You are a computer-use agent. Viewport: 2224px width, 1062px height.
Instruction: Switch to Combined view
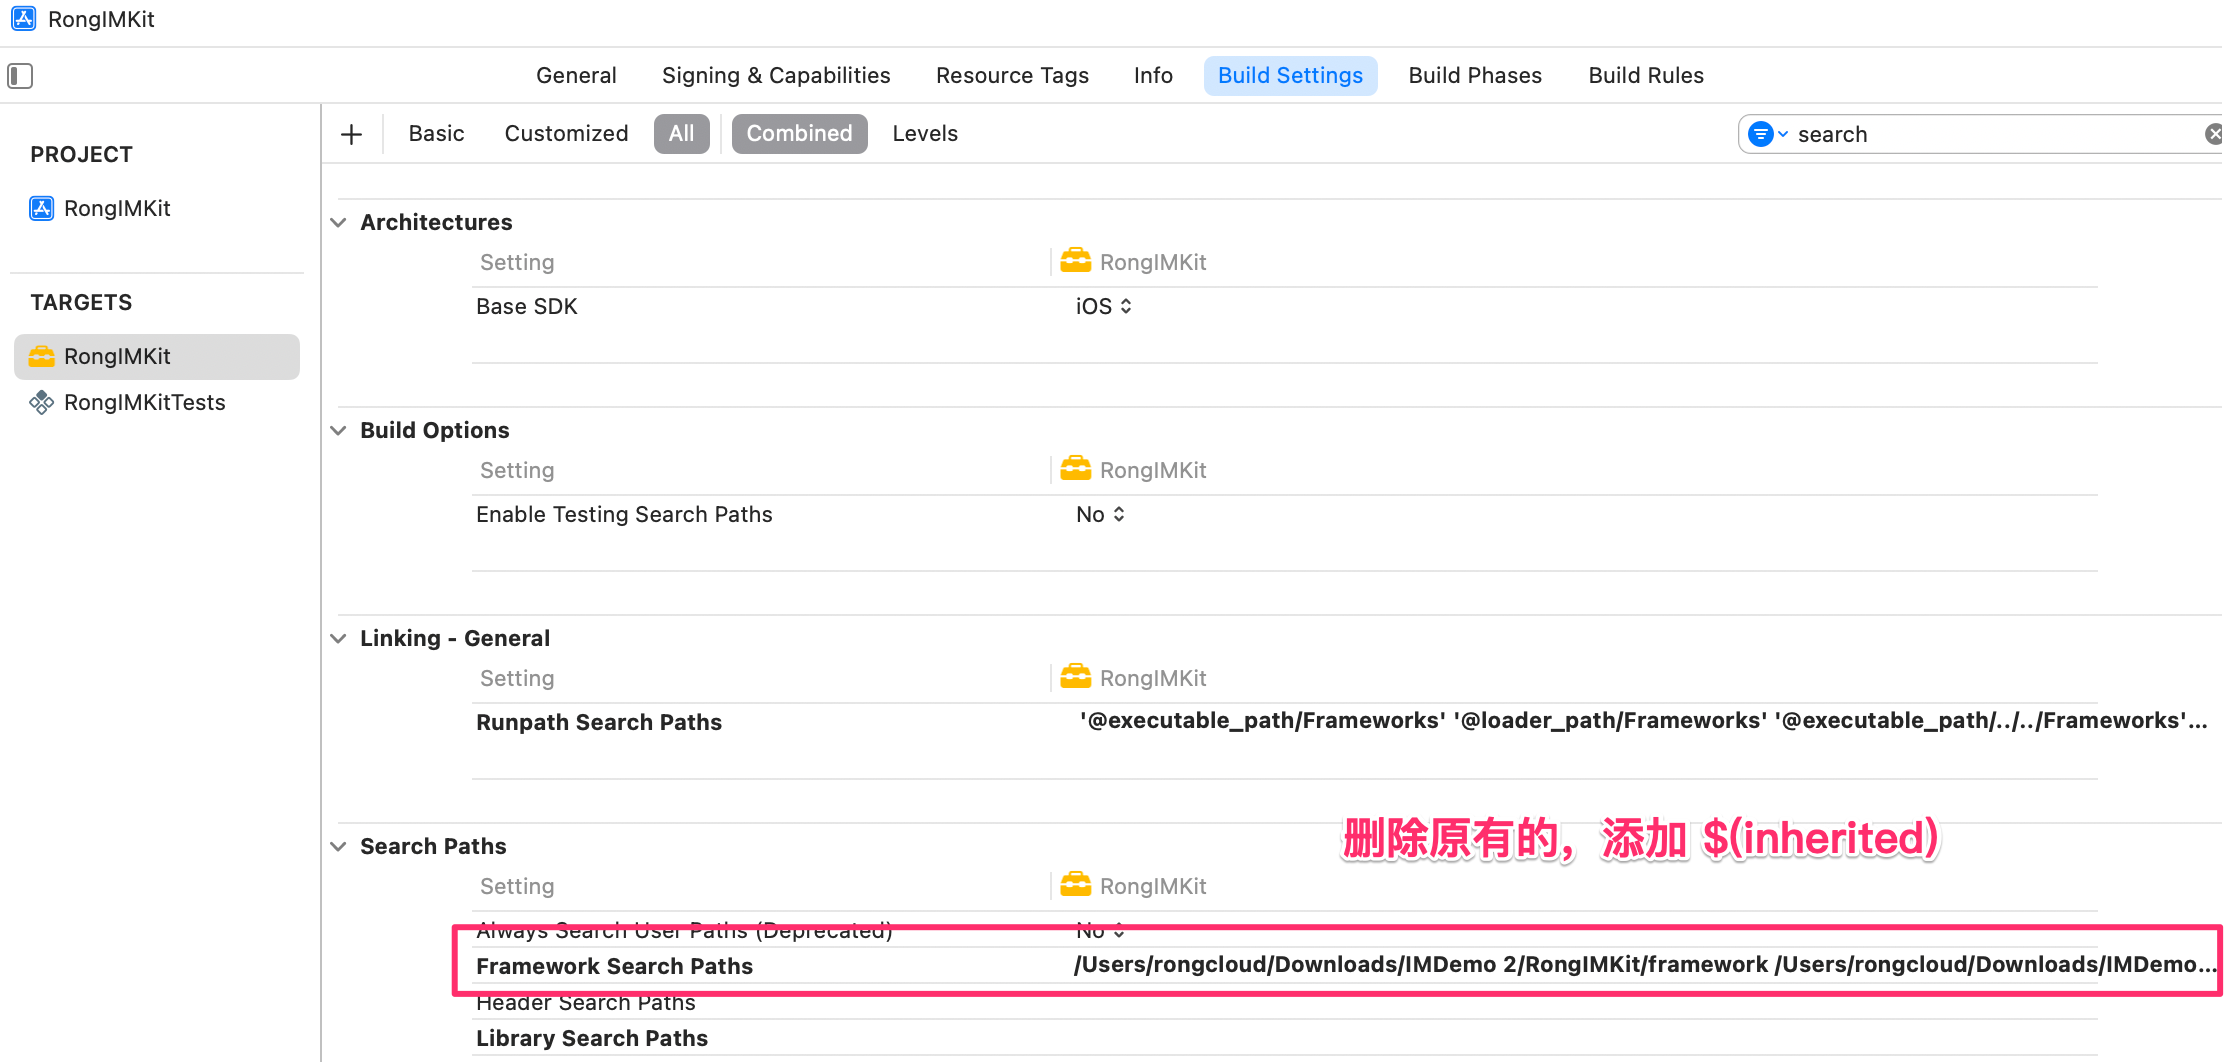pyautogui.click(x=799, y=134)
